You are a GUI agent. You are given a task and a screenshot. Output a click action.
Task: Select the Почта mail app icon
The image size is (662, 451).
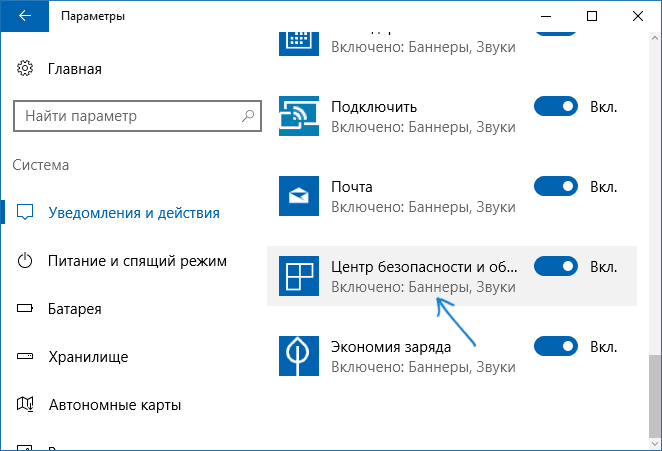[299, 196]
